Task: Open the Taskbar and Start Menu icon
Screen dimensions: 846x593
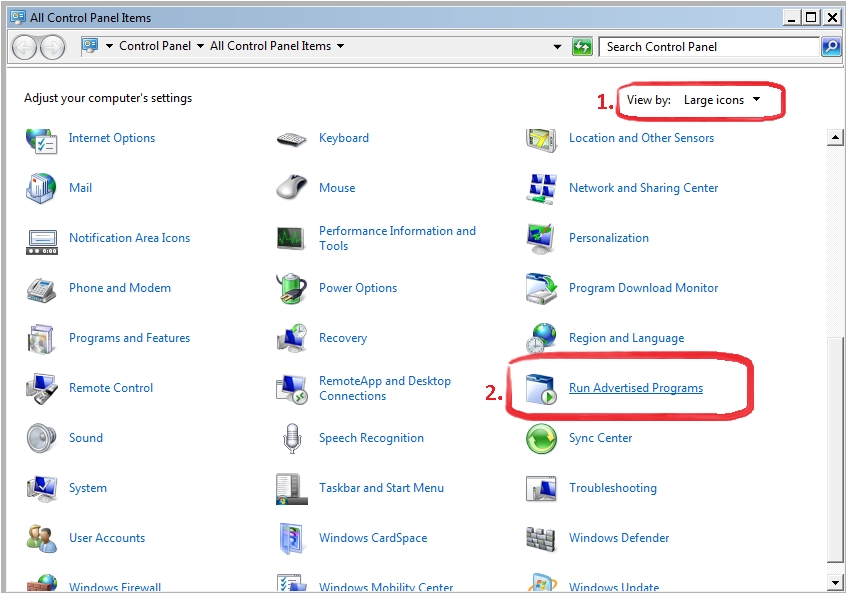Action: point(291,489)
